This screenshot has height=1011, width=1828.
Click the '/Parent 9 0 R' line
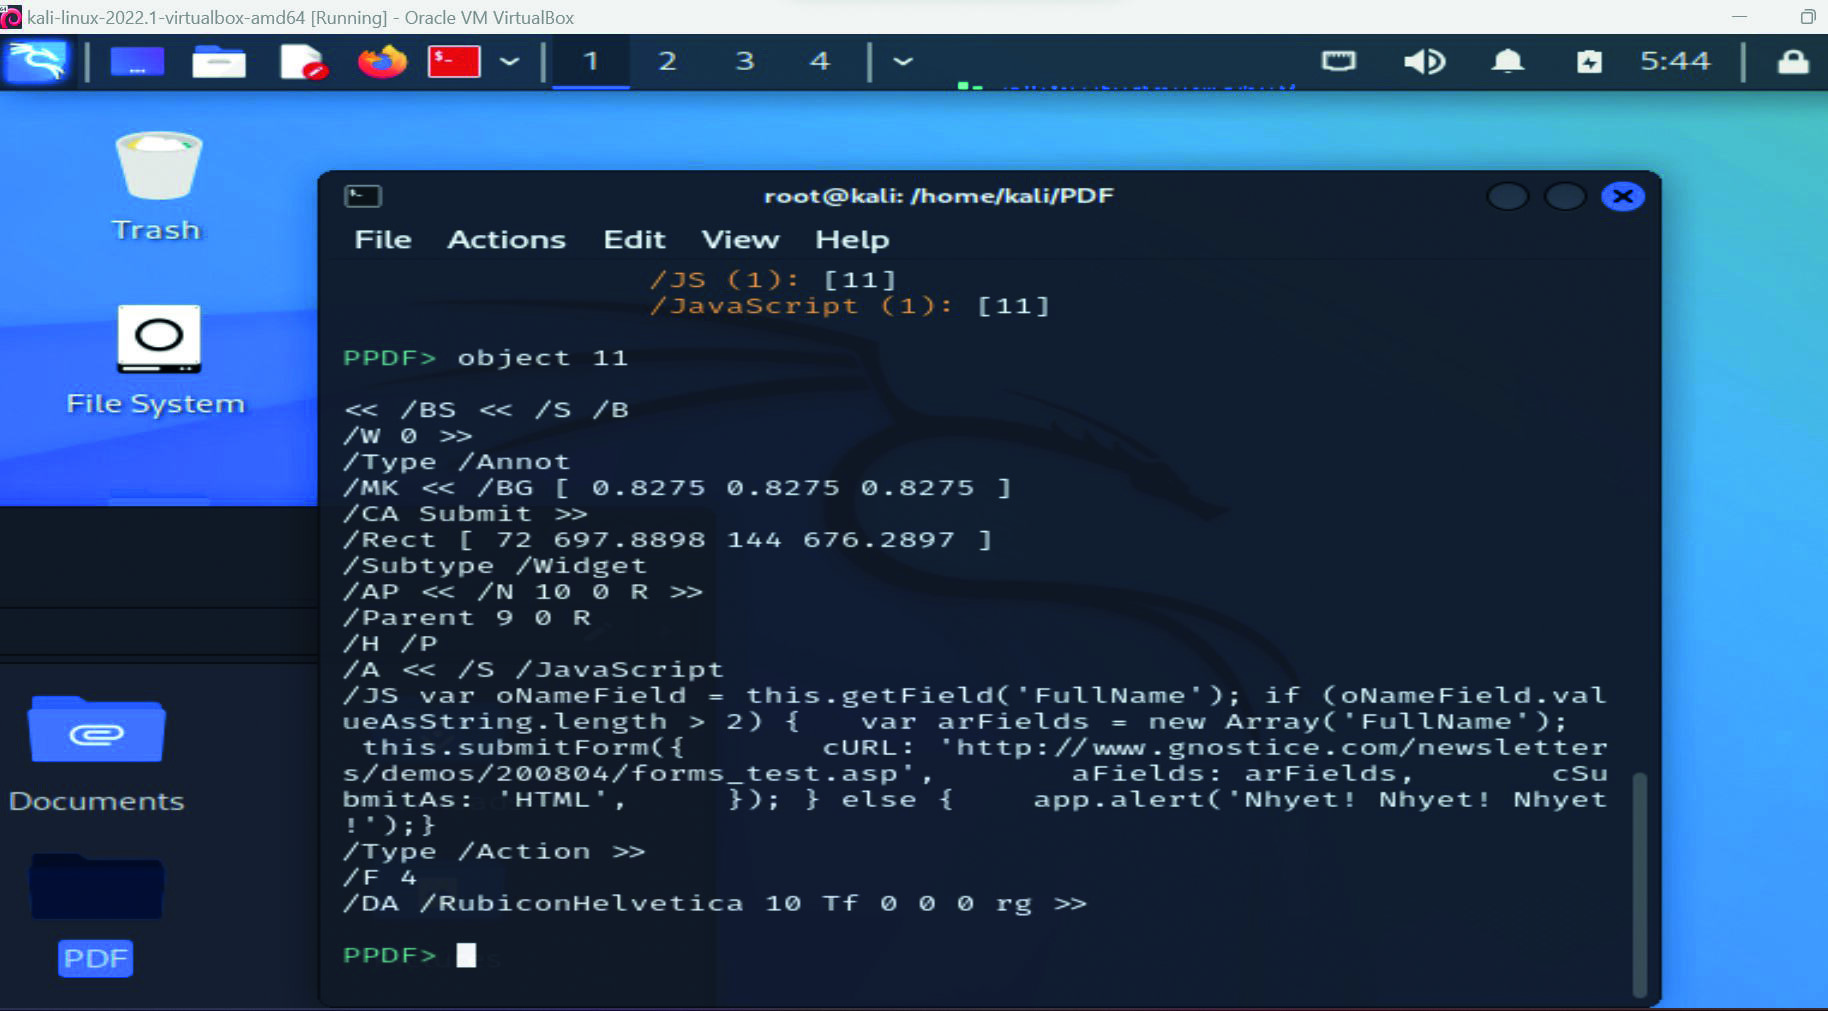point(466,618)
